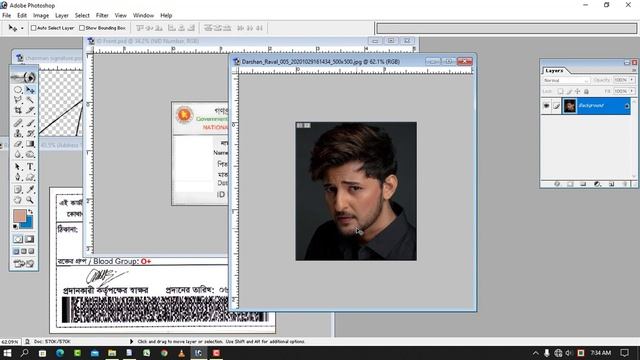
Task: Open the Fill 100% slider arrow
Action: click(632, 91)
